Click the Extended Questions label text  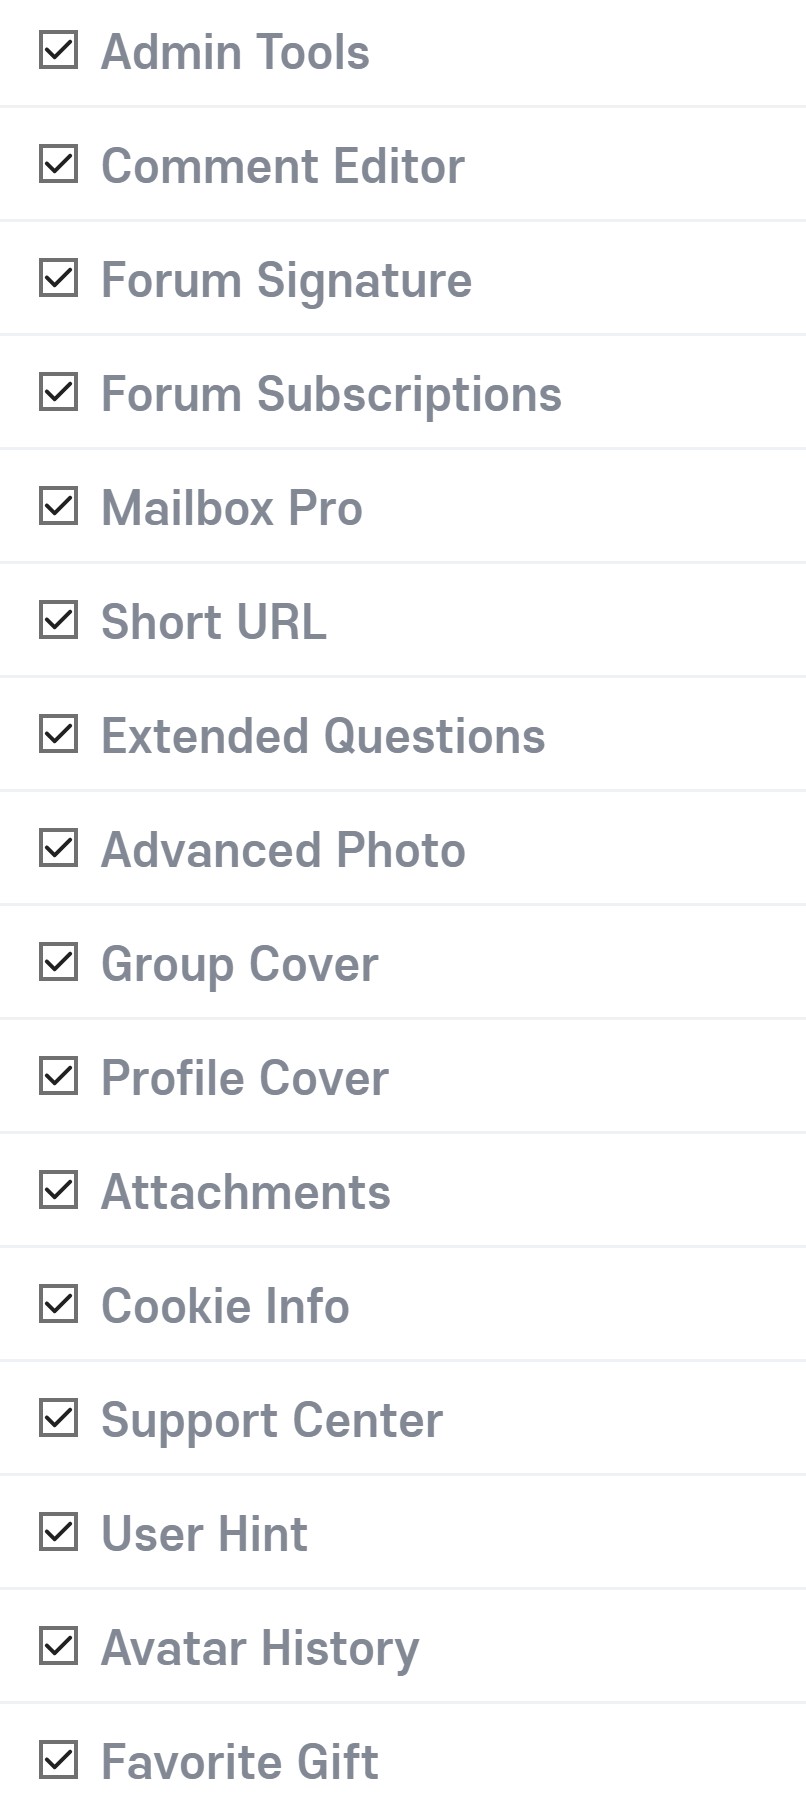point(323,736)
